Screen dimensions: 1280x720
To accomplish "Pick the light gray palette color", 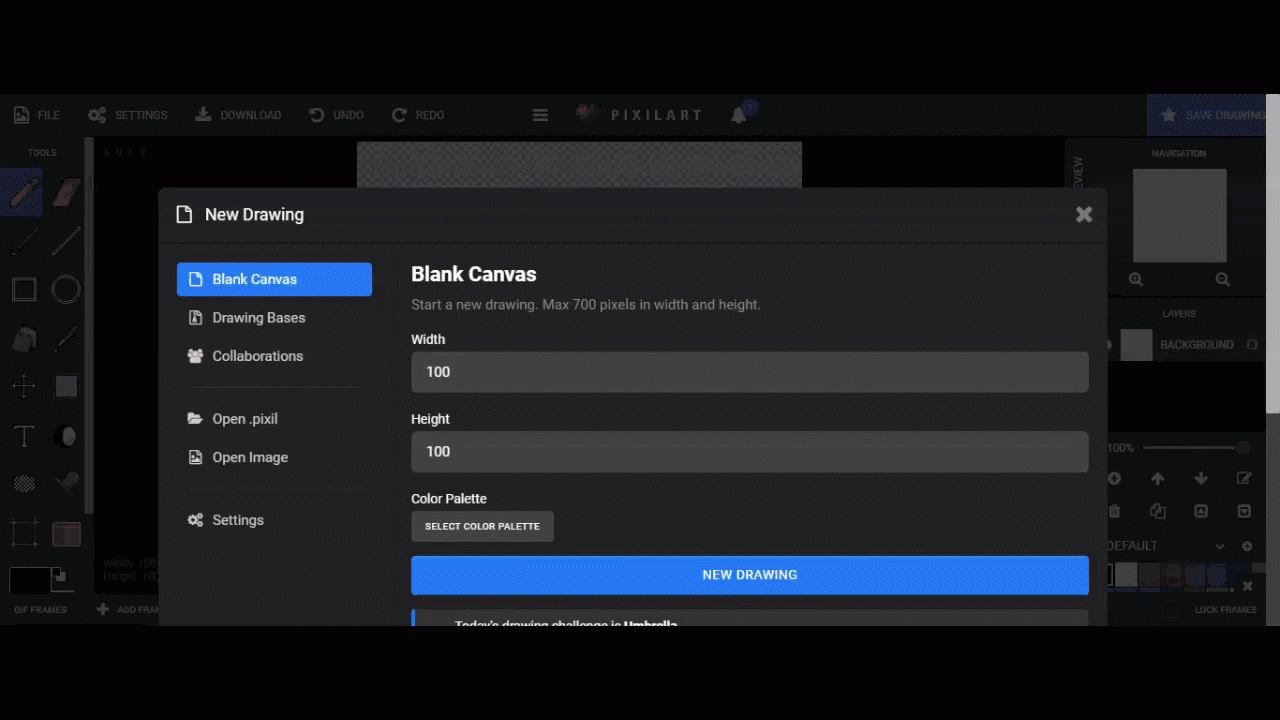I will click(x=1127, y=575).
